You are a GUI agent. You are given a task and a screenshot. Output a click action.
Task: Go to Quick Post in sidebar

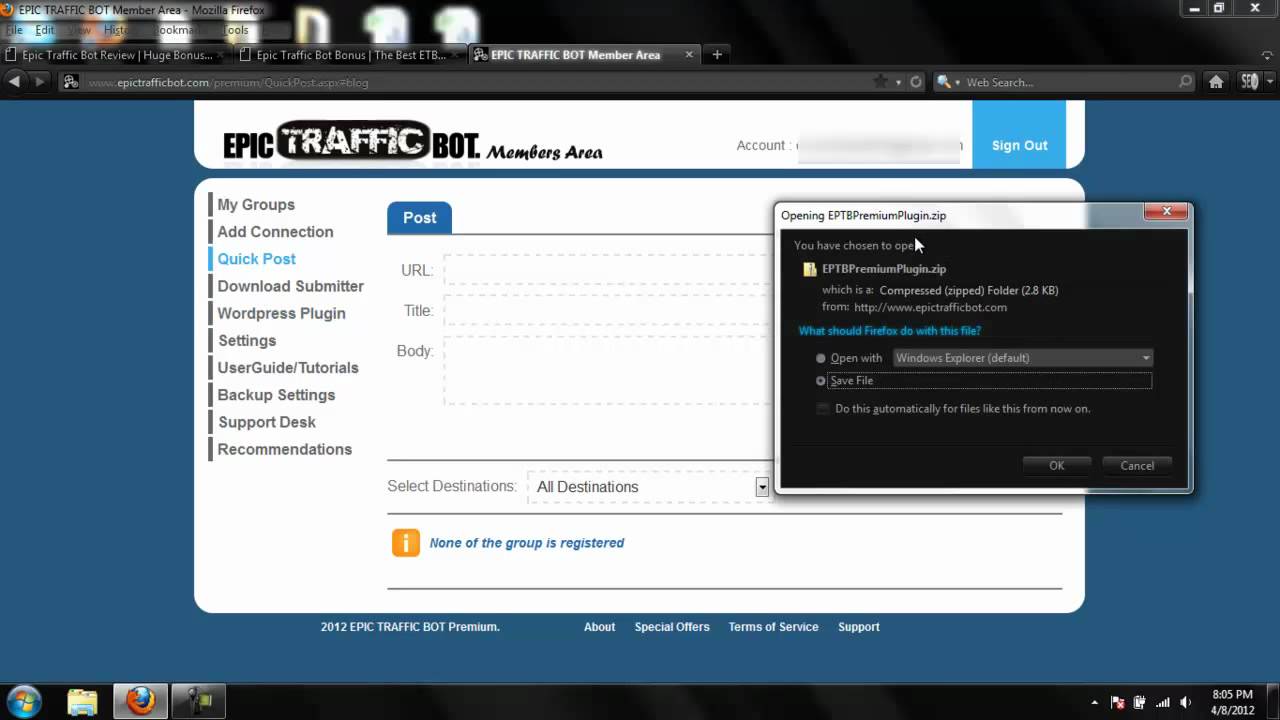pyautogui.click(x=256, y=259)
